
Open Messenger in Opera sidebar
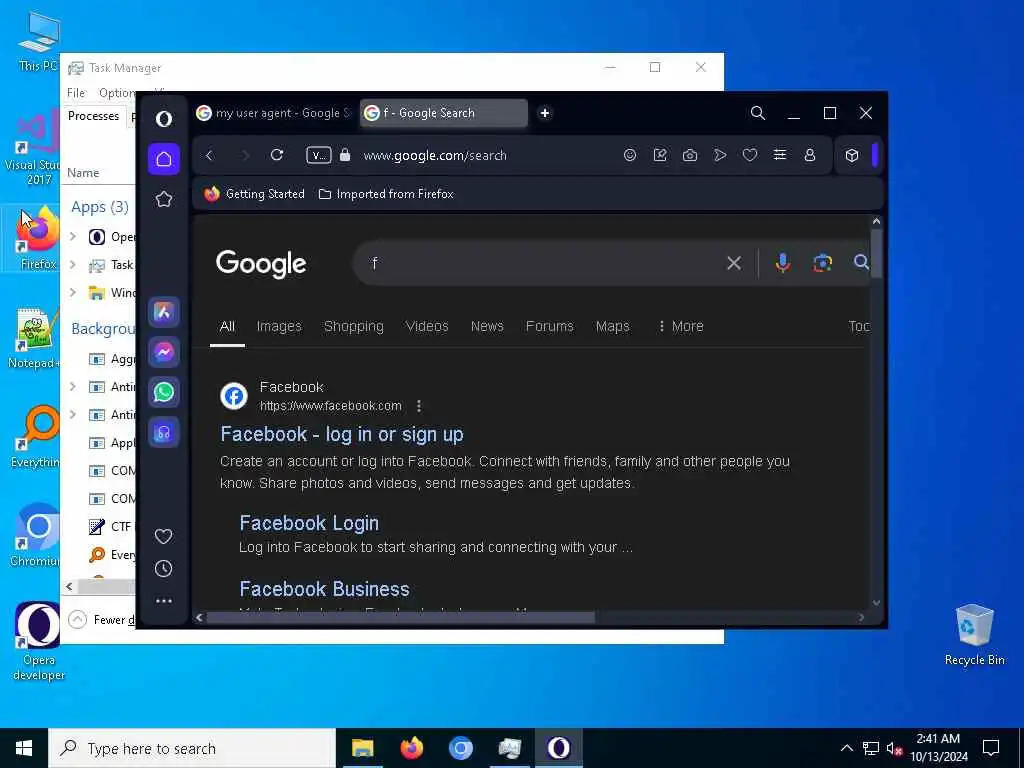(x=164, y=352)
